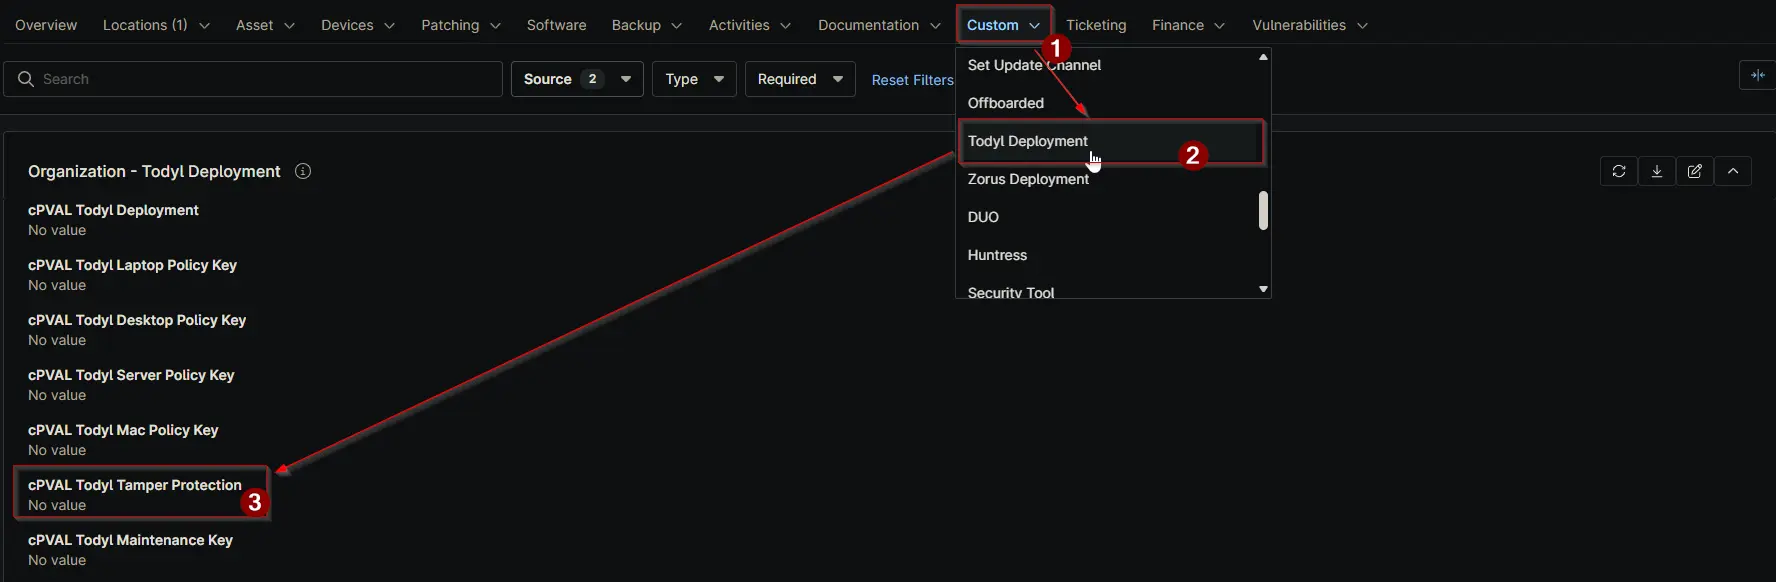This screenshot has width=1776, height=582.
Task: Click the cPVAL Todyl Maintenance Key field
Action: click(130, 550)
